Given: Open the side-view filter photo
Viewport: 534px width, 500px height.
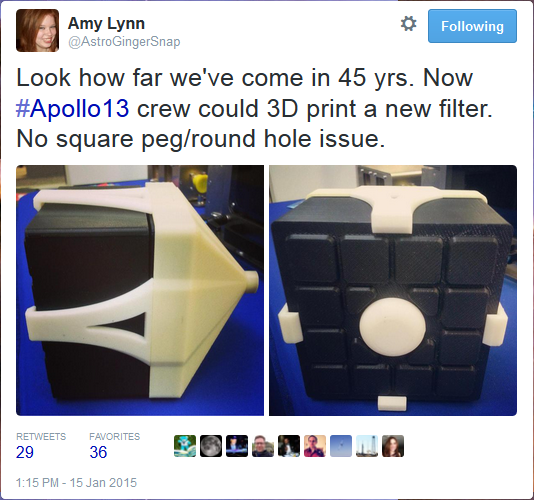Looking at the screenshot, I should (140, 290).
